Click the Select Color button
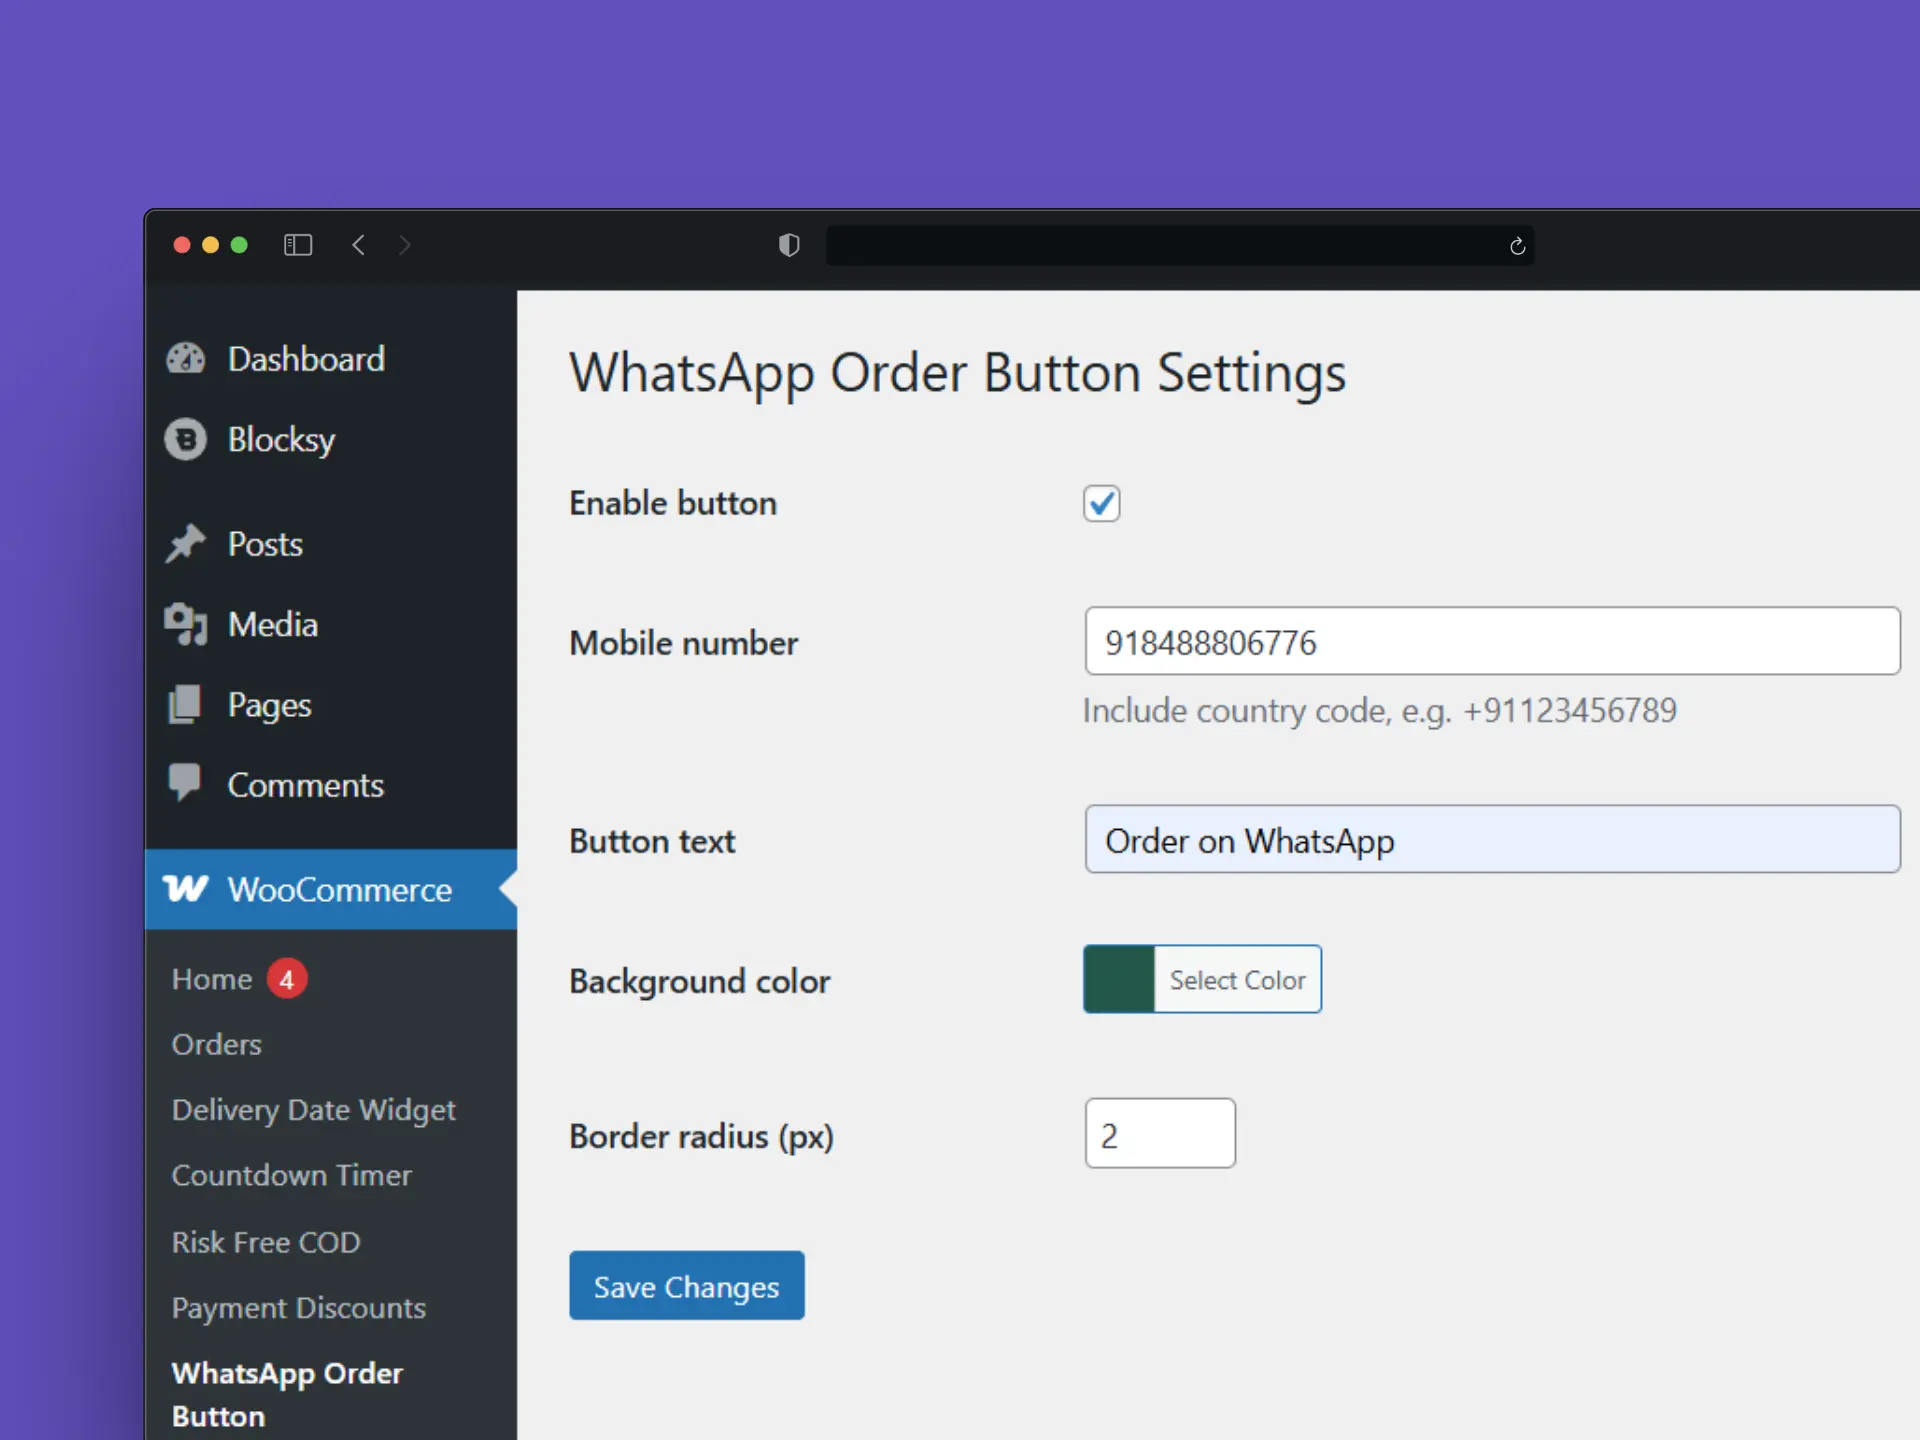Viewport: 1920px width, 1440px height. 1237,980
